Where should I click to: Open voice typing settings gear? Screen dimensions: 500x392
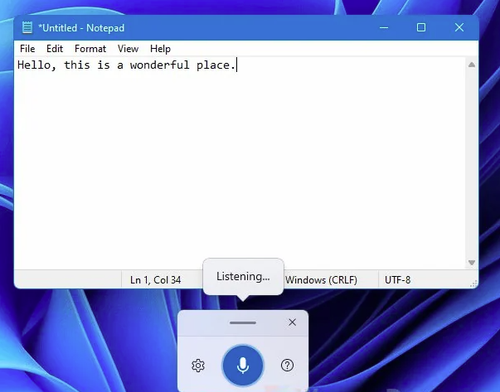[198, 365]
